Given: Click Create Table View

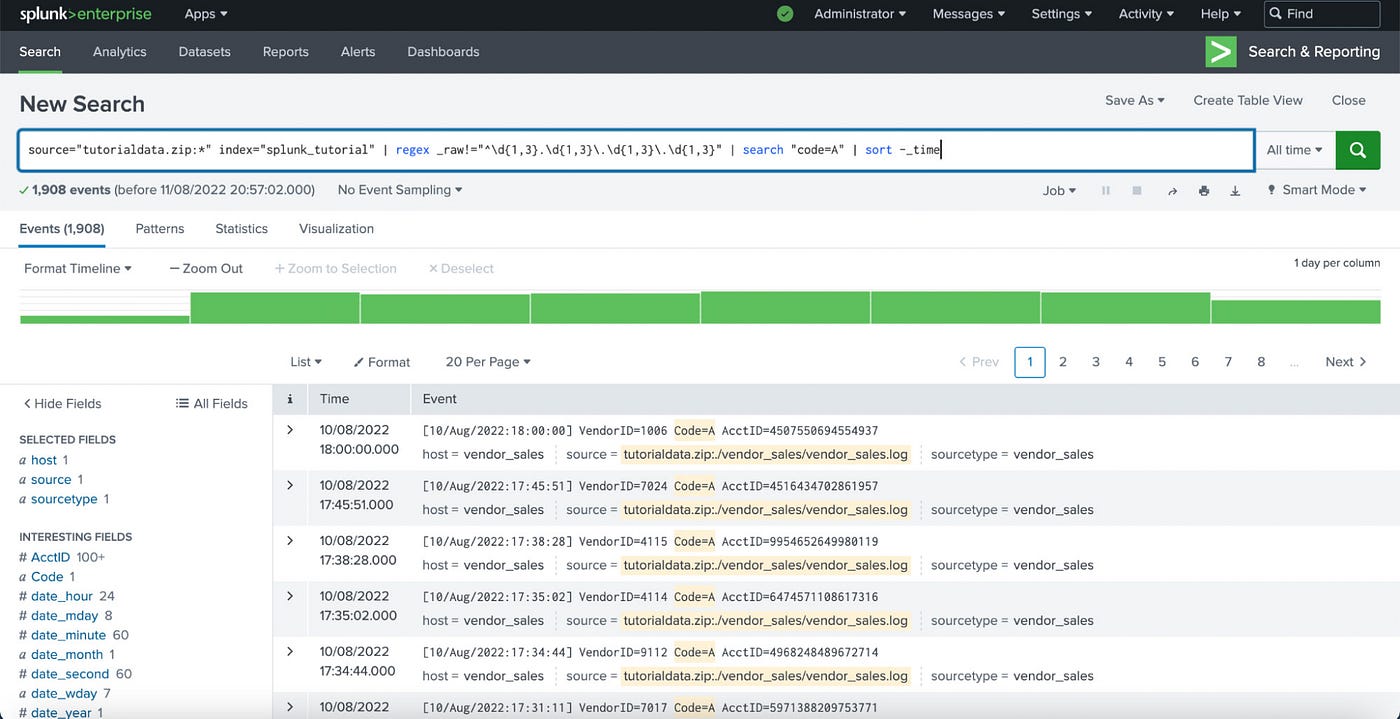Looking at the screenshot, I should pyautogui.click(x=1247, y=100).
